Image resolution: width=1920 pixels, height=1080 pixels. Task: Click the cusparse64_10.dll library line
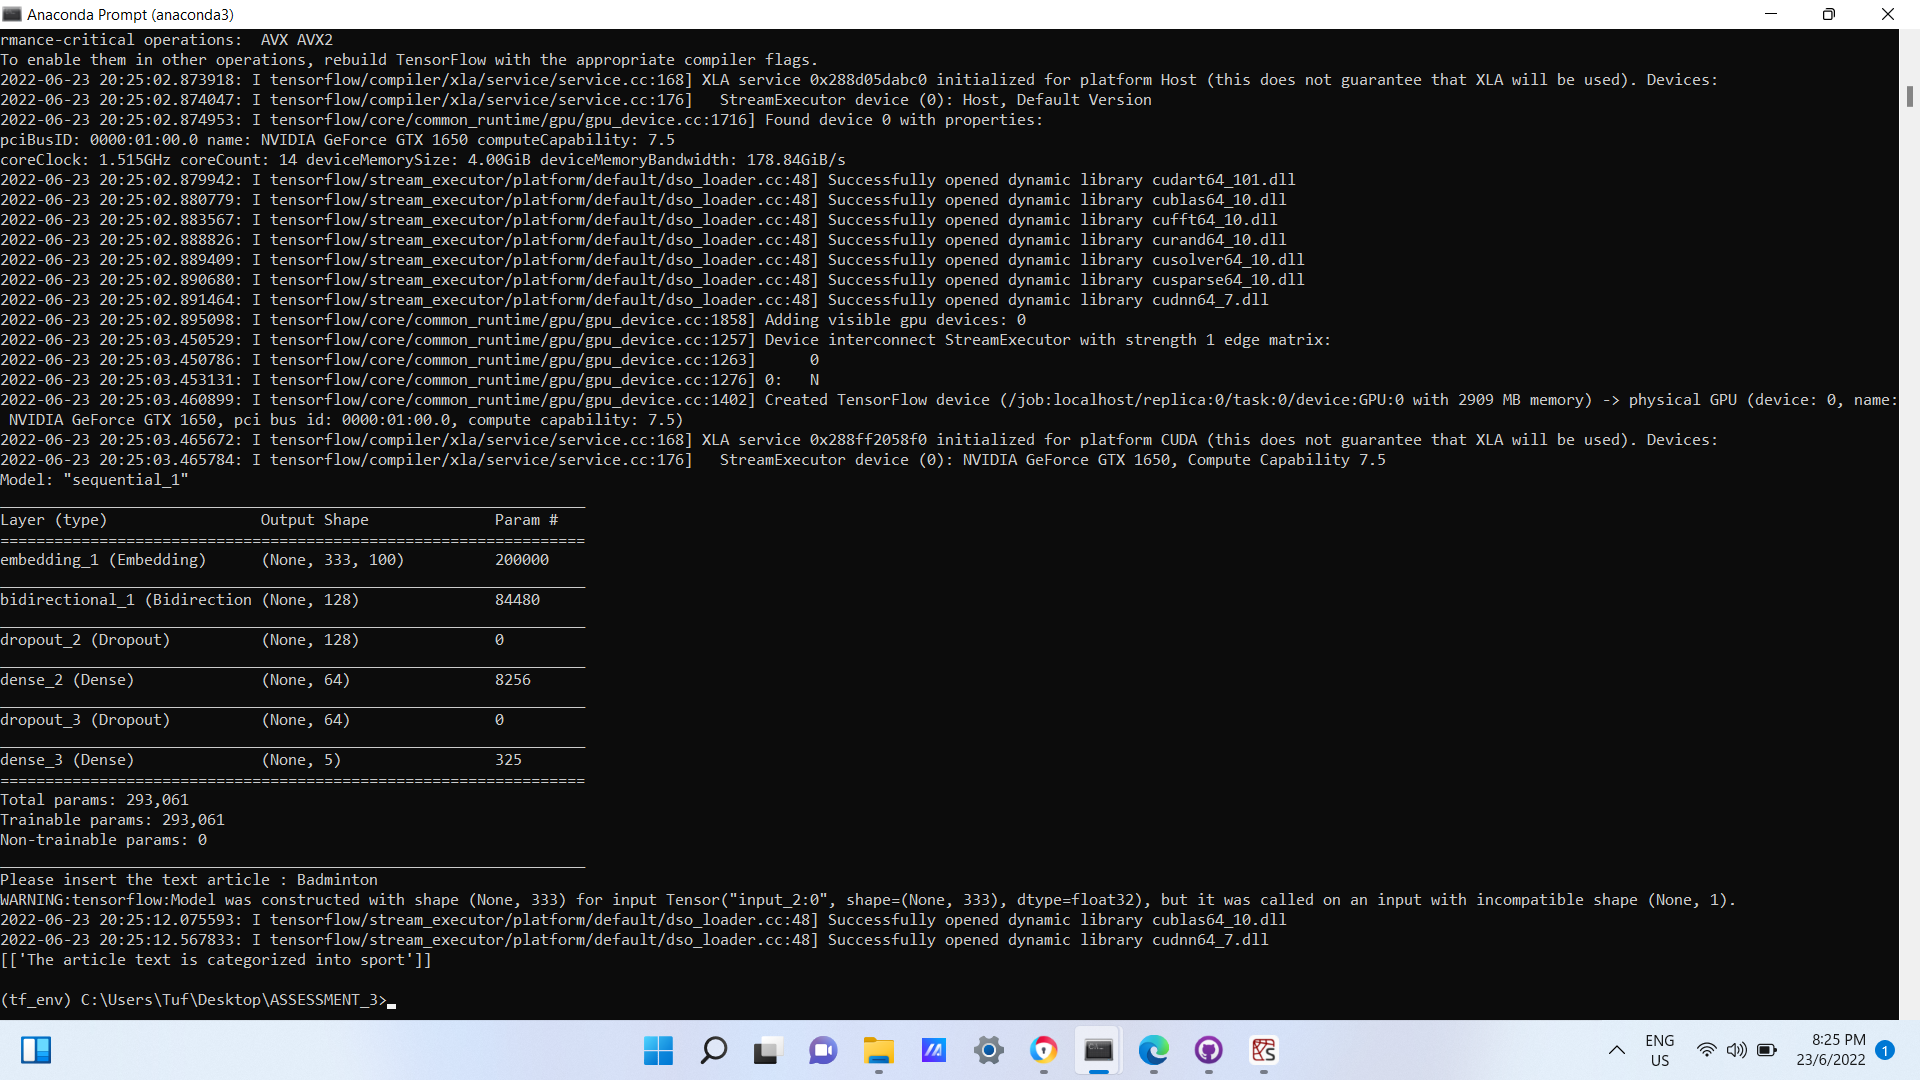point(653,280)
